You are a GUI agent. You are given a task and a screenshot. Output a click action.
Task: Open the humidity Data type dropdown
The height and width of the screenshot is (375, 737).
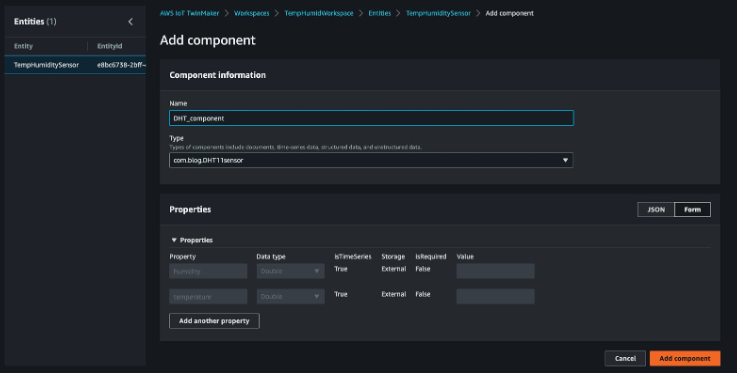(x=290, y=271)
